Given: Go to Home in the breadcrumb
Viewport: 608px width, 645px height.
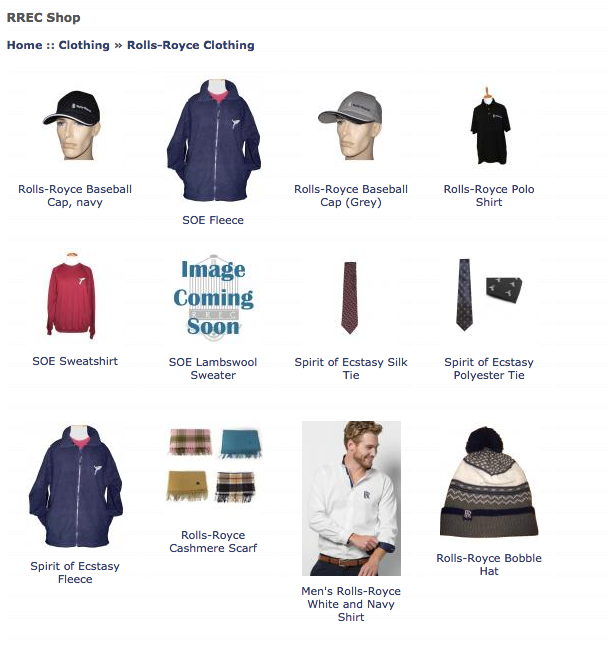Looking at the screenshot, I should point(25,45).
